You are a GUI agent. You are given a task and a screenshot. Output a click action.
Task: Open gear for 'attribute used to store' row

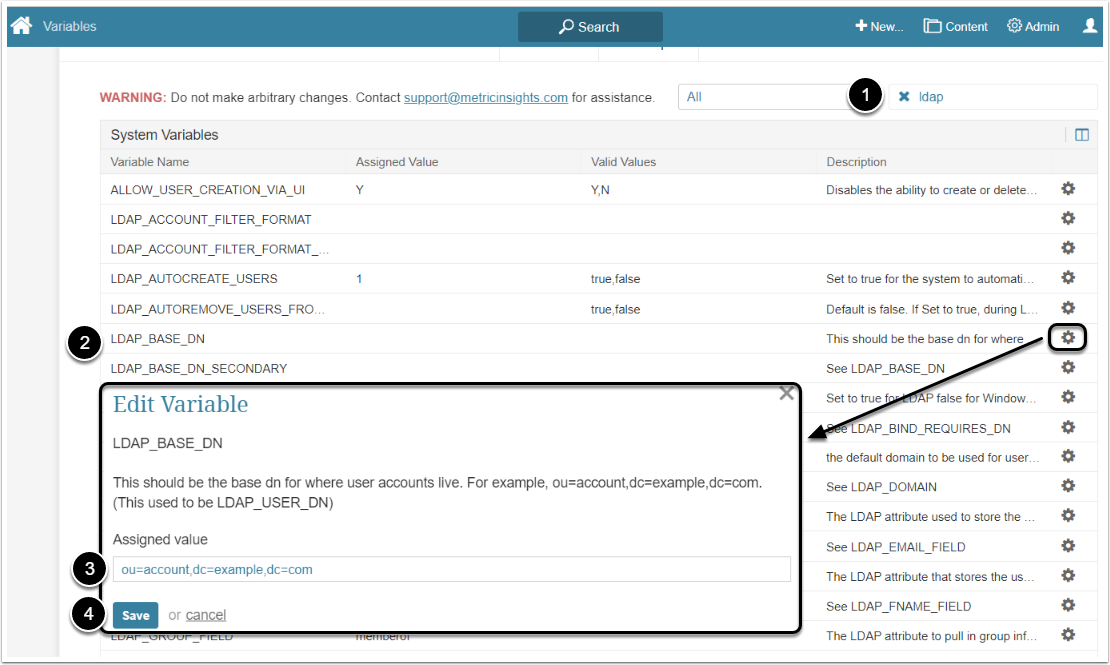(1068, 516)
